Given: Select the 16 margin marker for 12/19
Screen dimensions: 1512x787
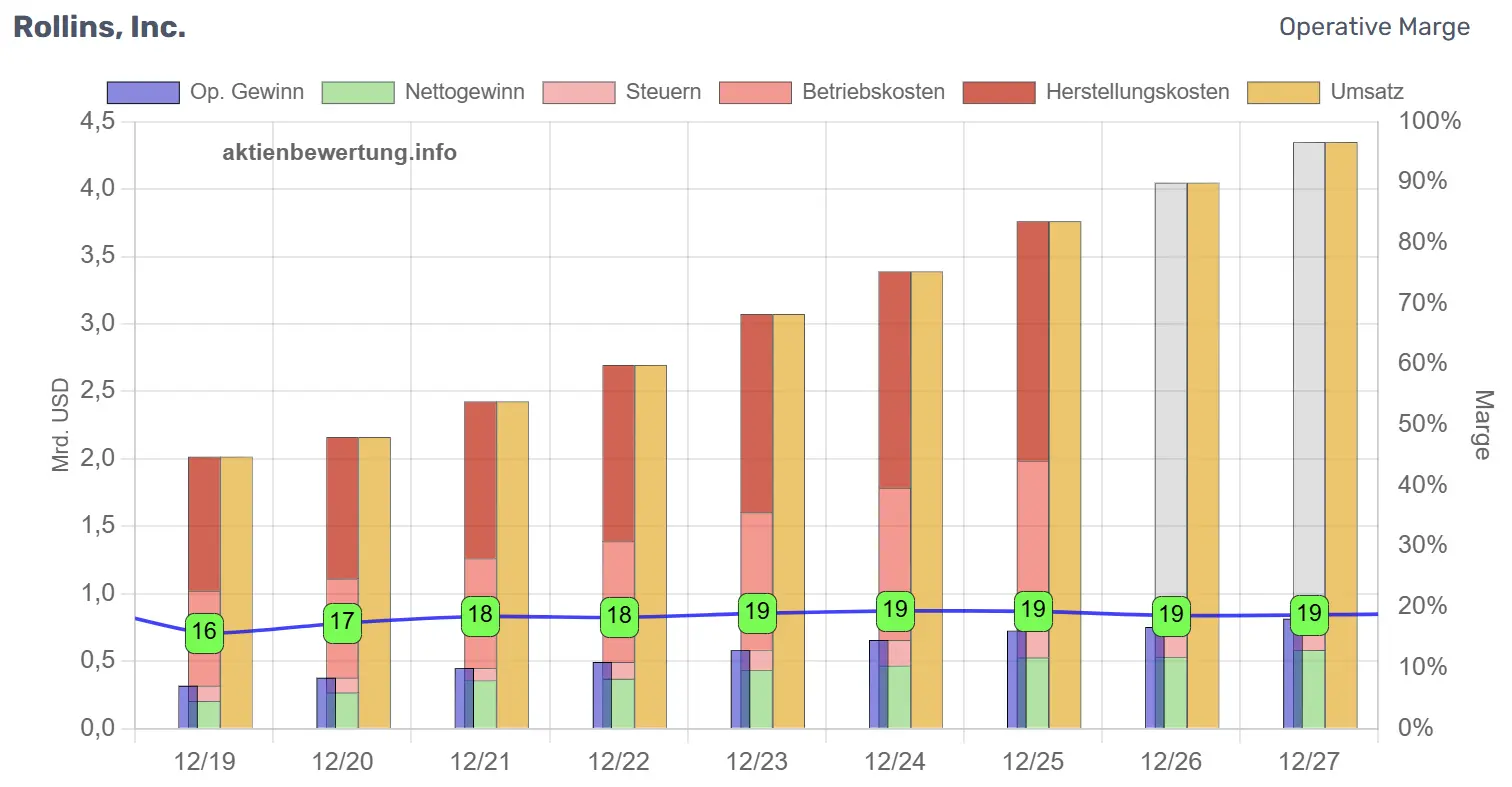Looking at the screenshot, I should tap(204, 632).
